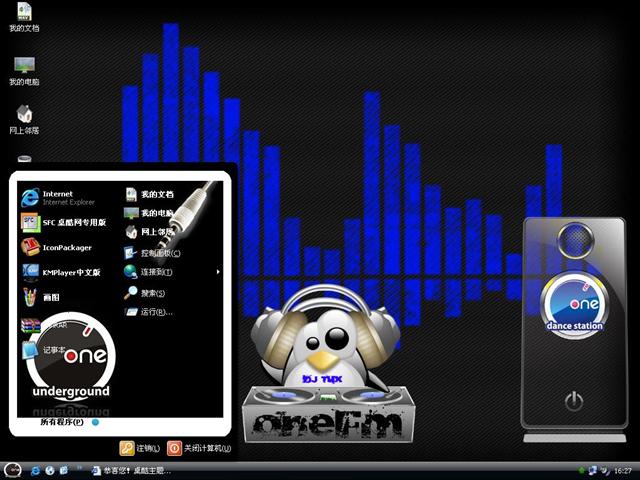This screenshot has width=640, height=480.
Task: Open 控制面板(C) control panel entry
Action: pyautogui.click(x=152, y=253)
